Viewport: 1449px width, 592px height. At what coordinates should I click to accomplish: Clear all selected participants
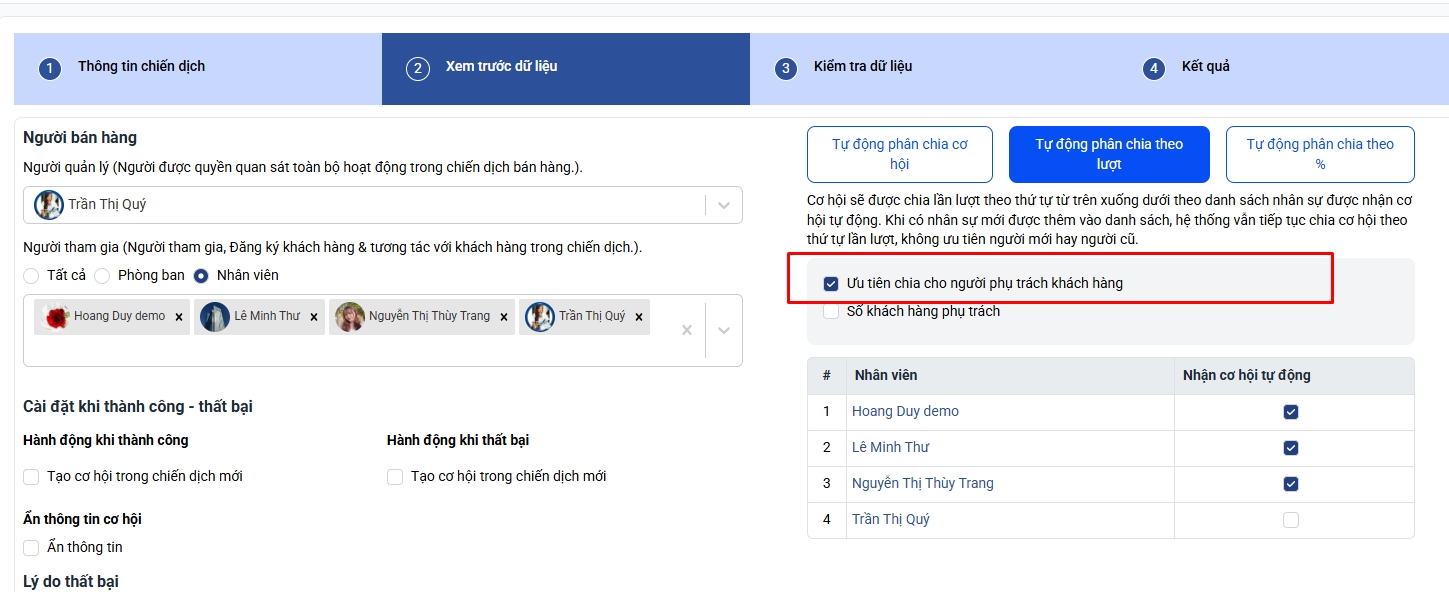[687, 330]
